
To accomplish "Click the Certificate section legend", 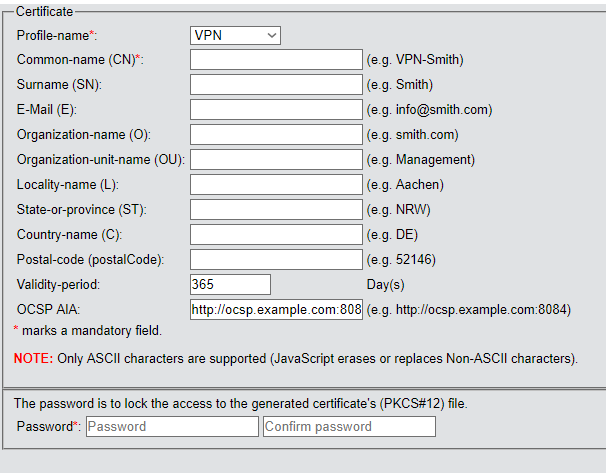I will [45, 11].
